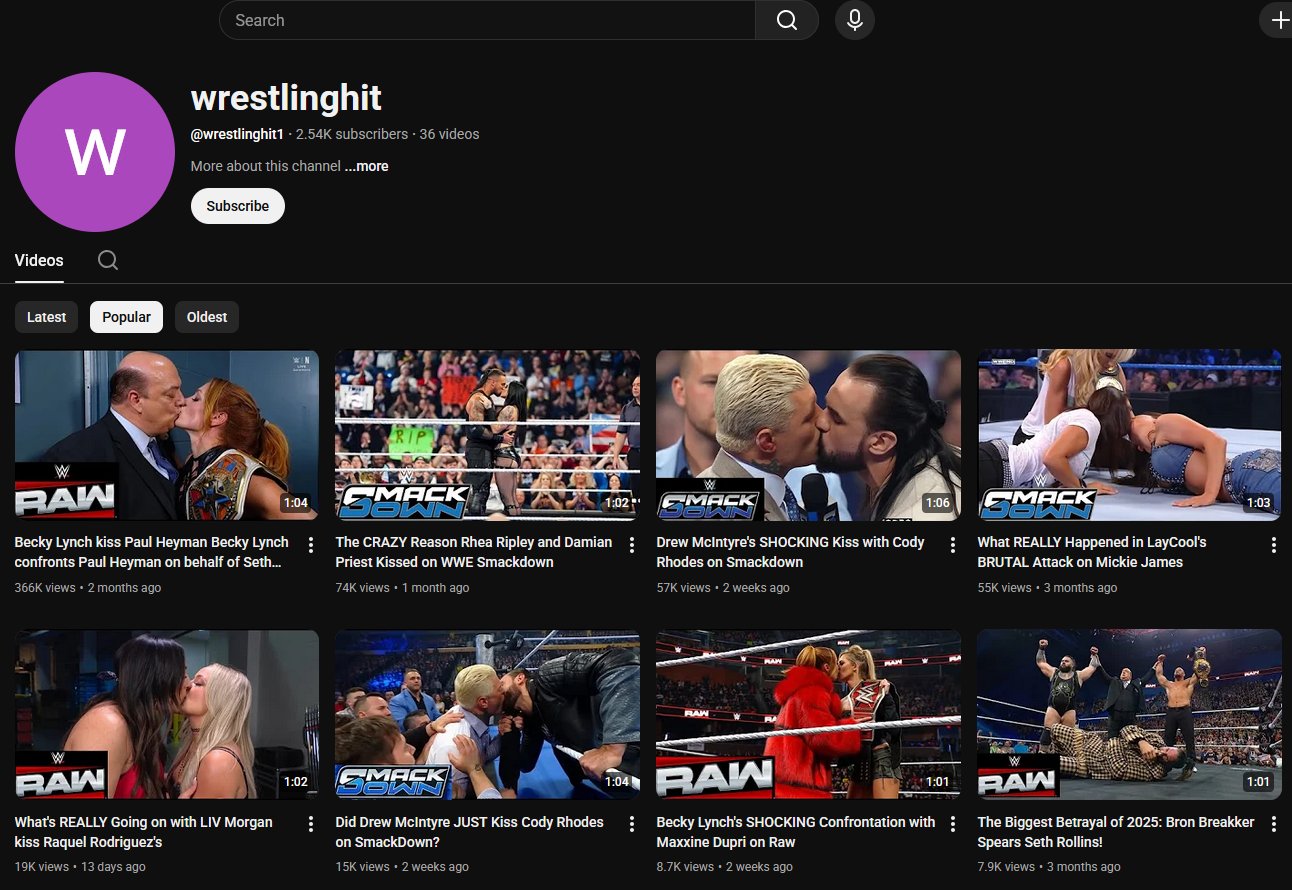Play the Did Drew McIntyre JUST Kiss thumbnail

coord(488,715)
